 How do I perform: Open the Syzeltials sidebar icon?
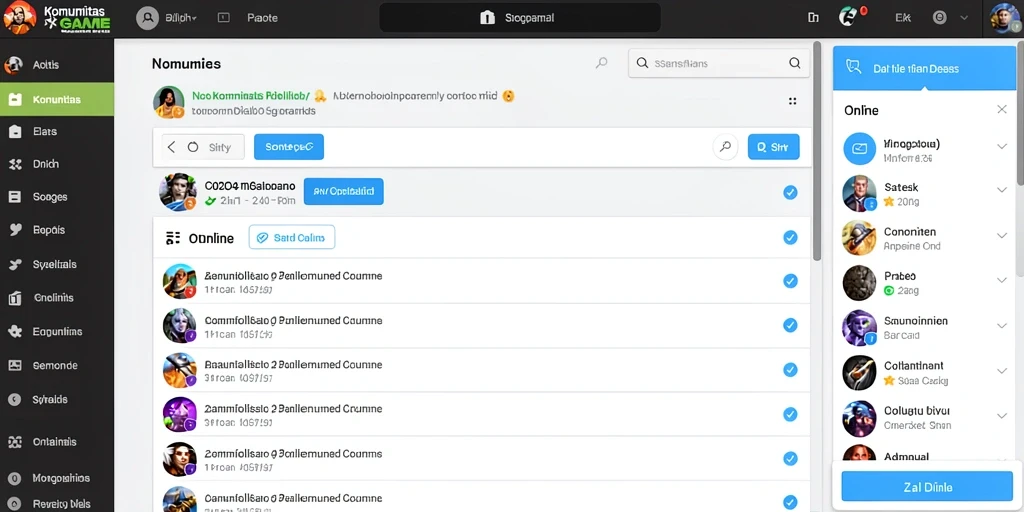[15, 264]
